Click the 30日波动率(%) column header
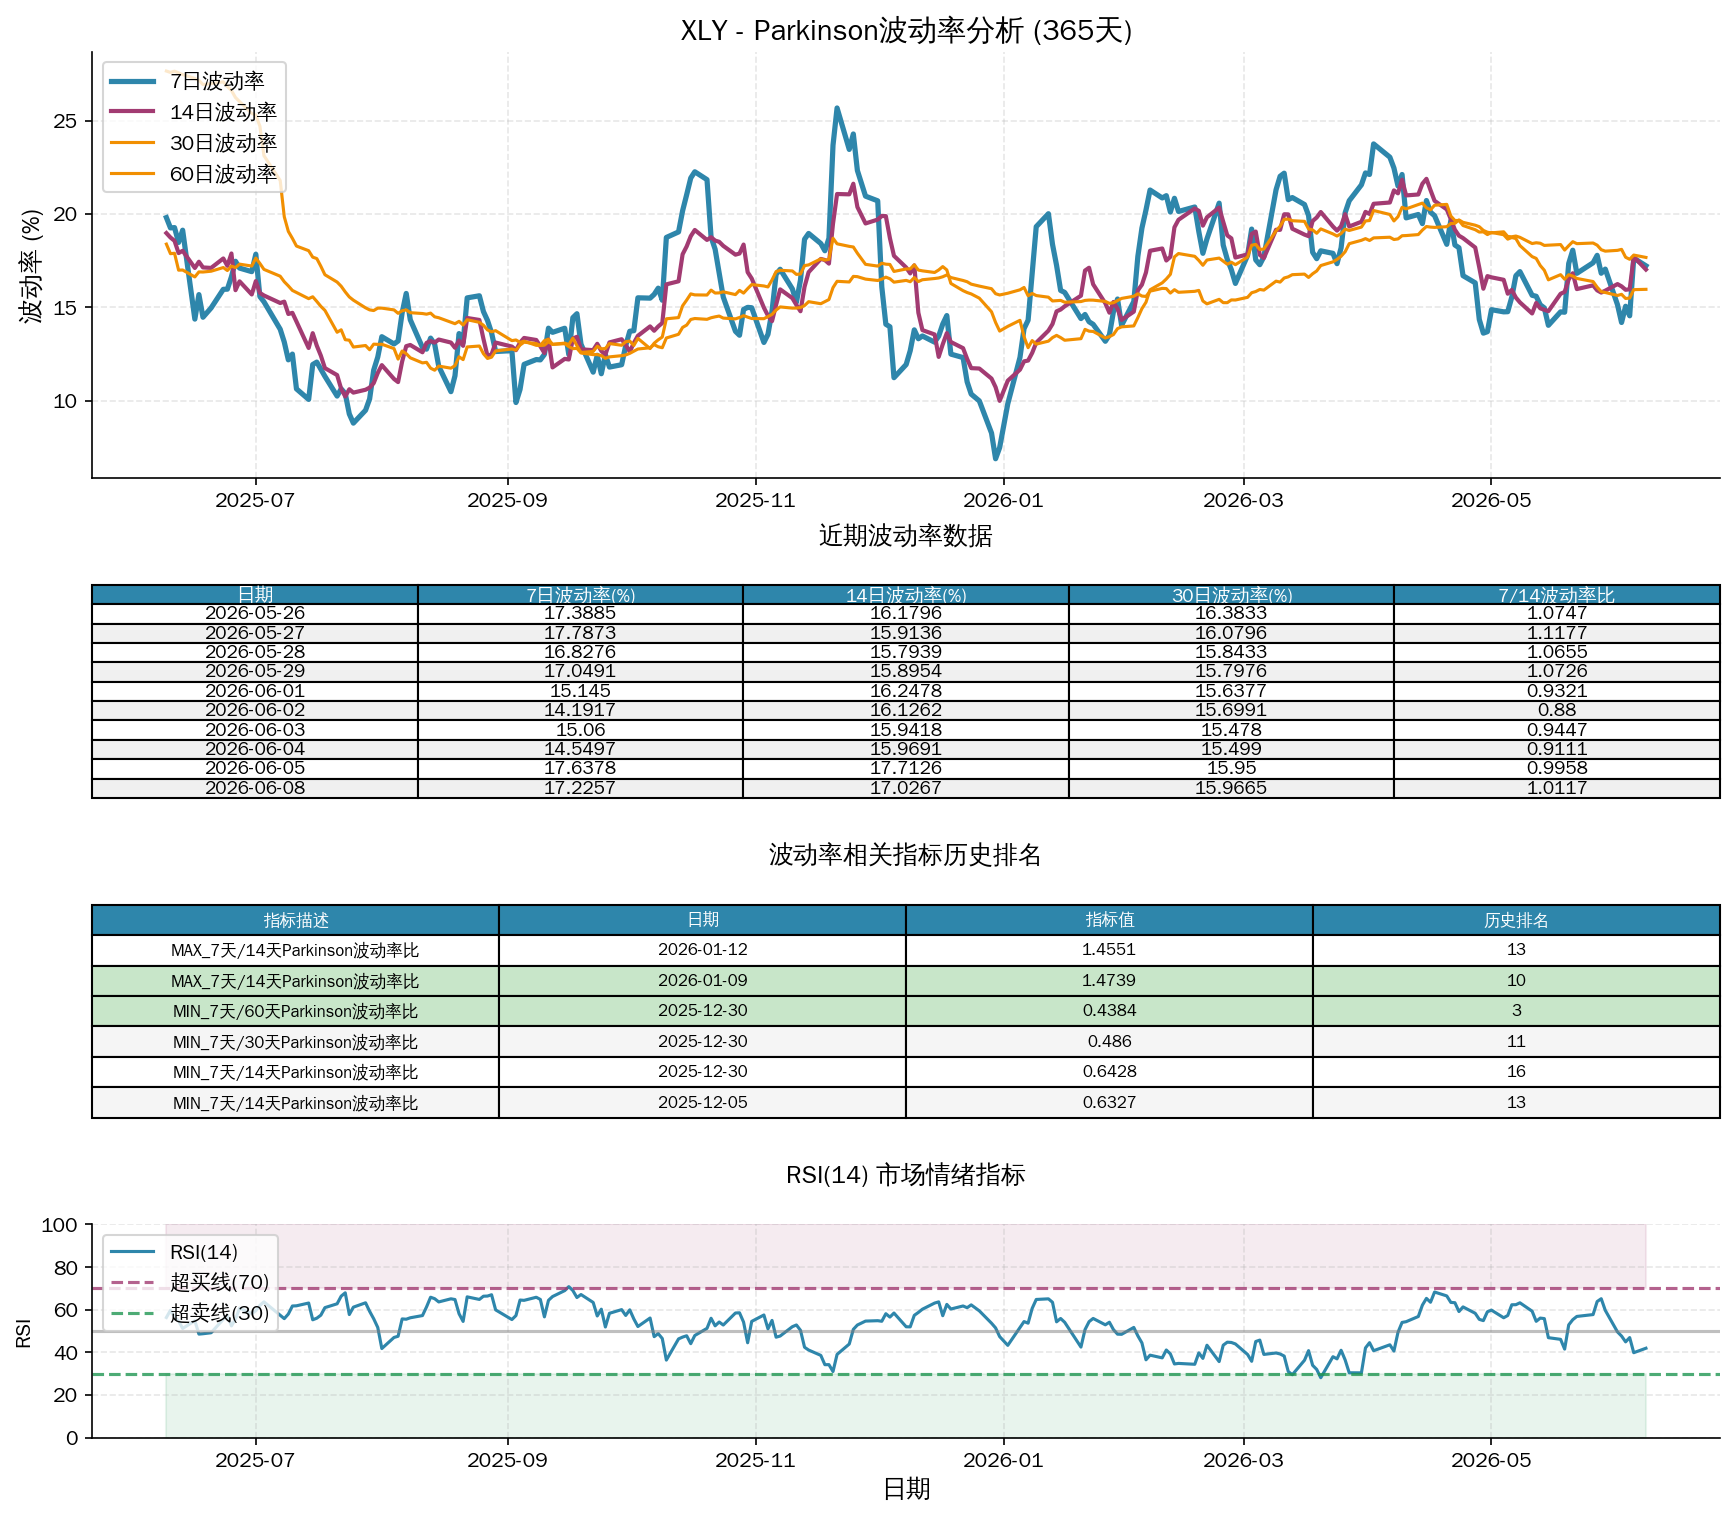The height and width of the screenshot is (1516, 1734). [x=1232, y=595]
